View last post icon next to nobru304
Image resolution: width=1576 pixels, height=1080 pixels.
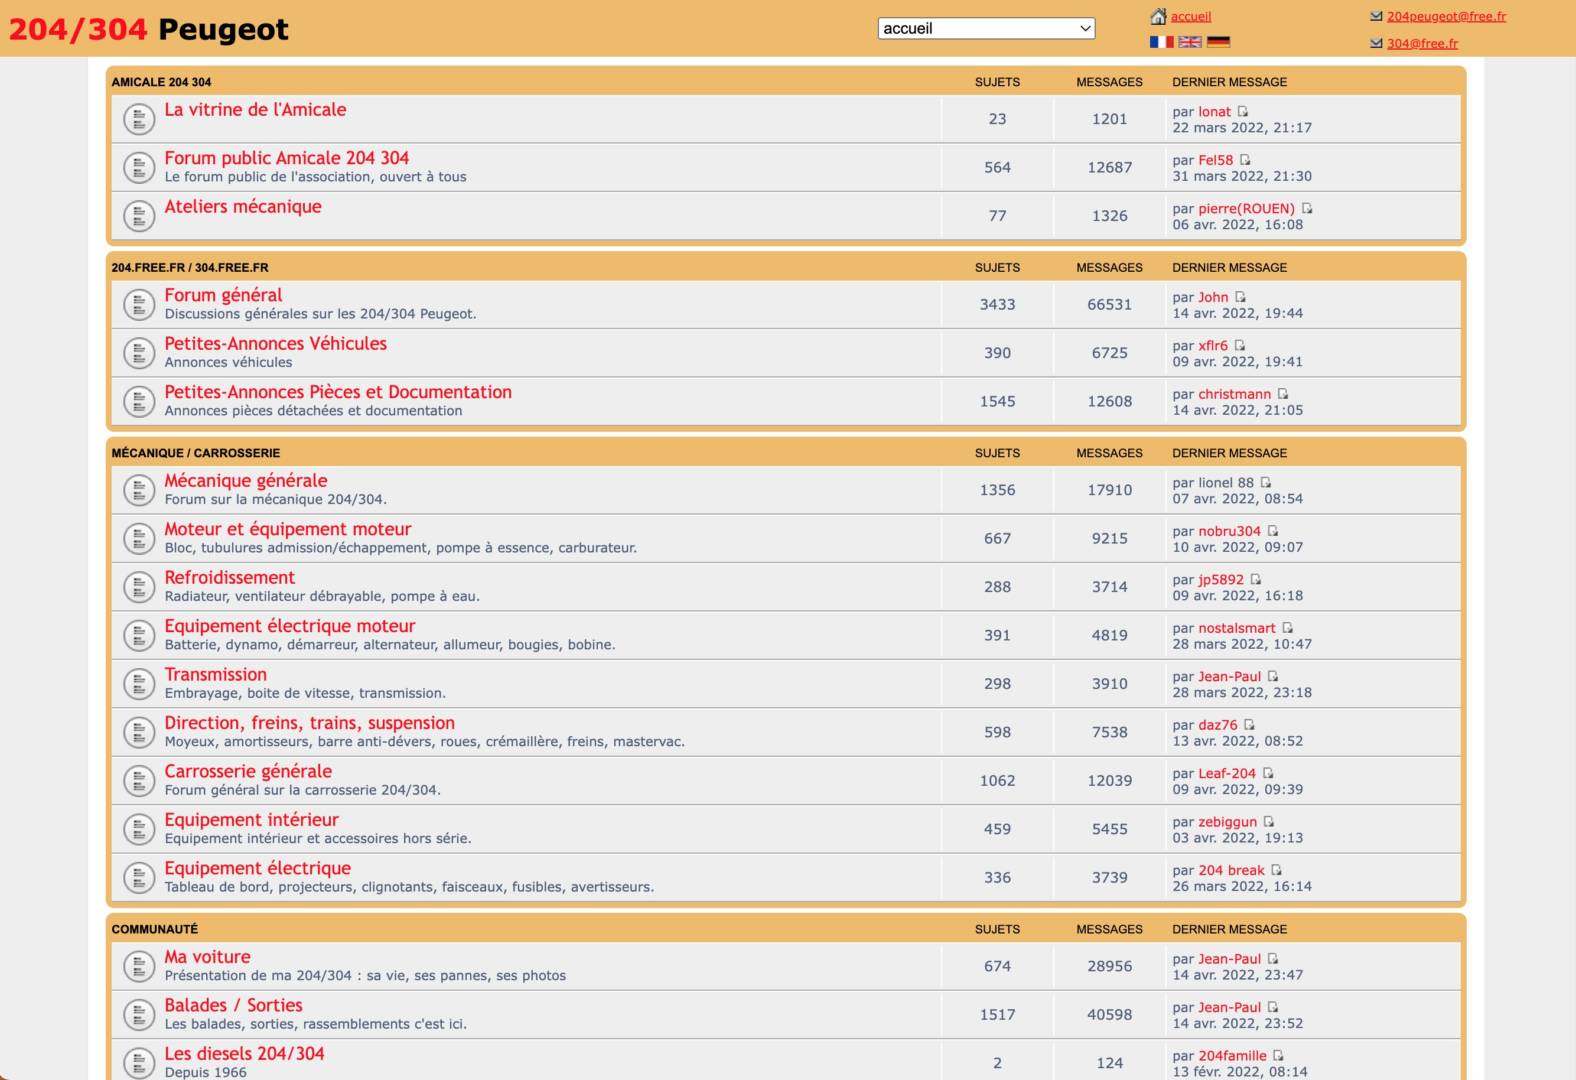click(x=1273, y=531)
